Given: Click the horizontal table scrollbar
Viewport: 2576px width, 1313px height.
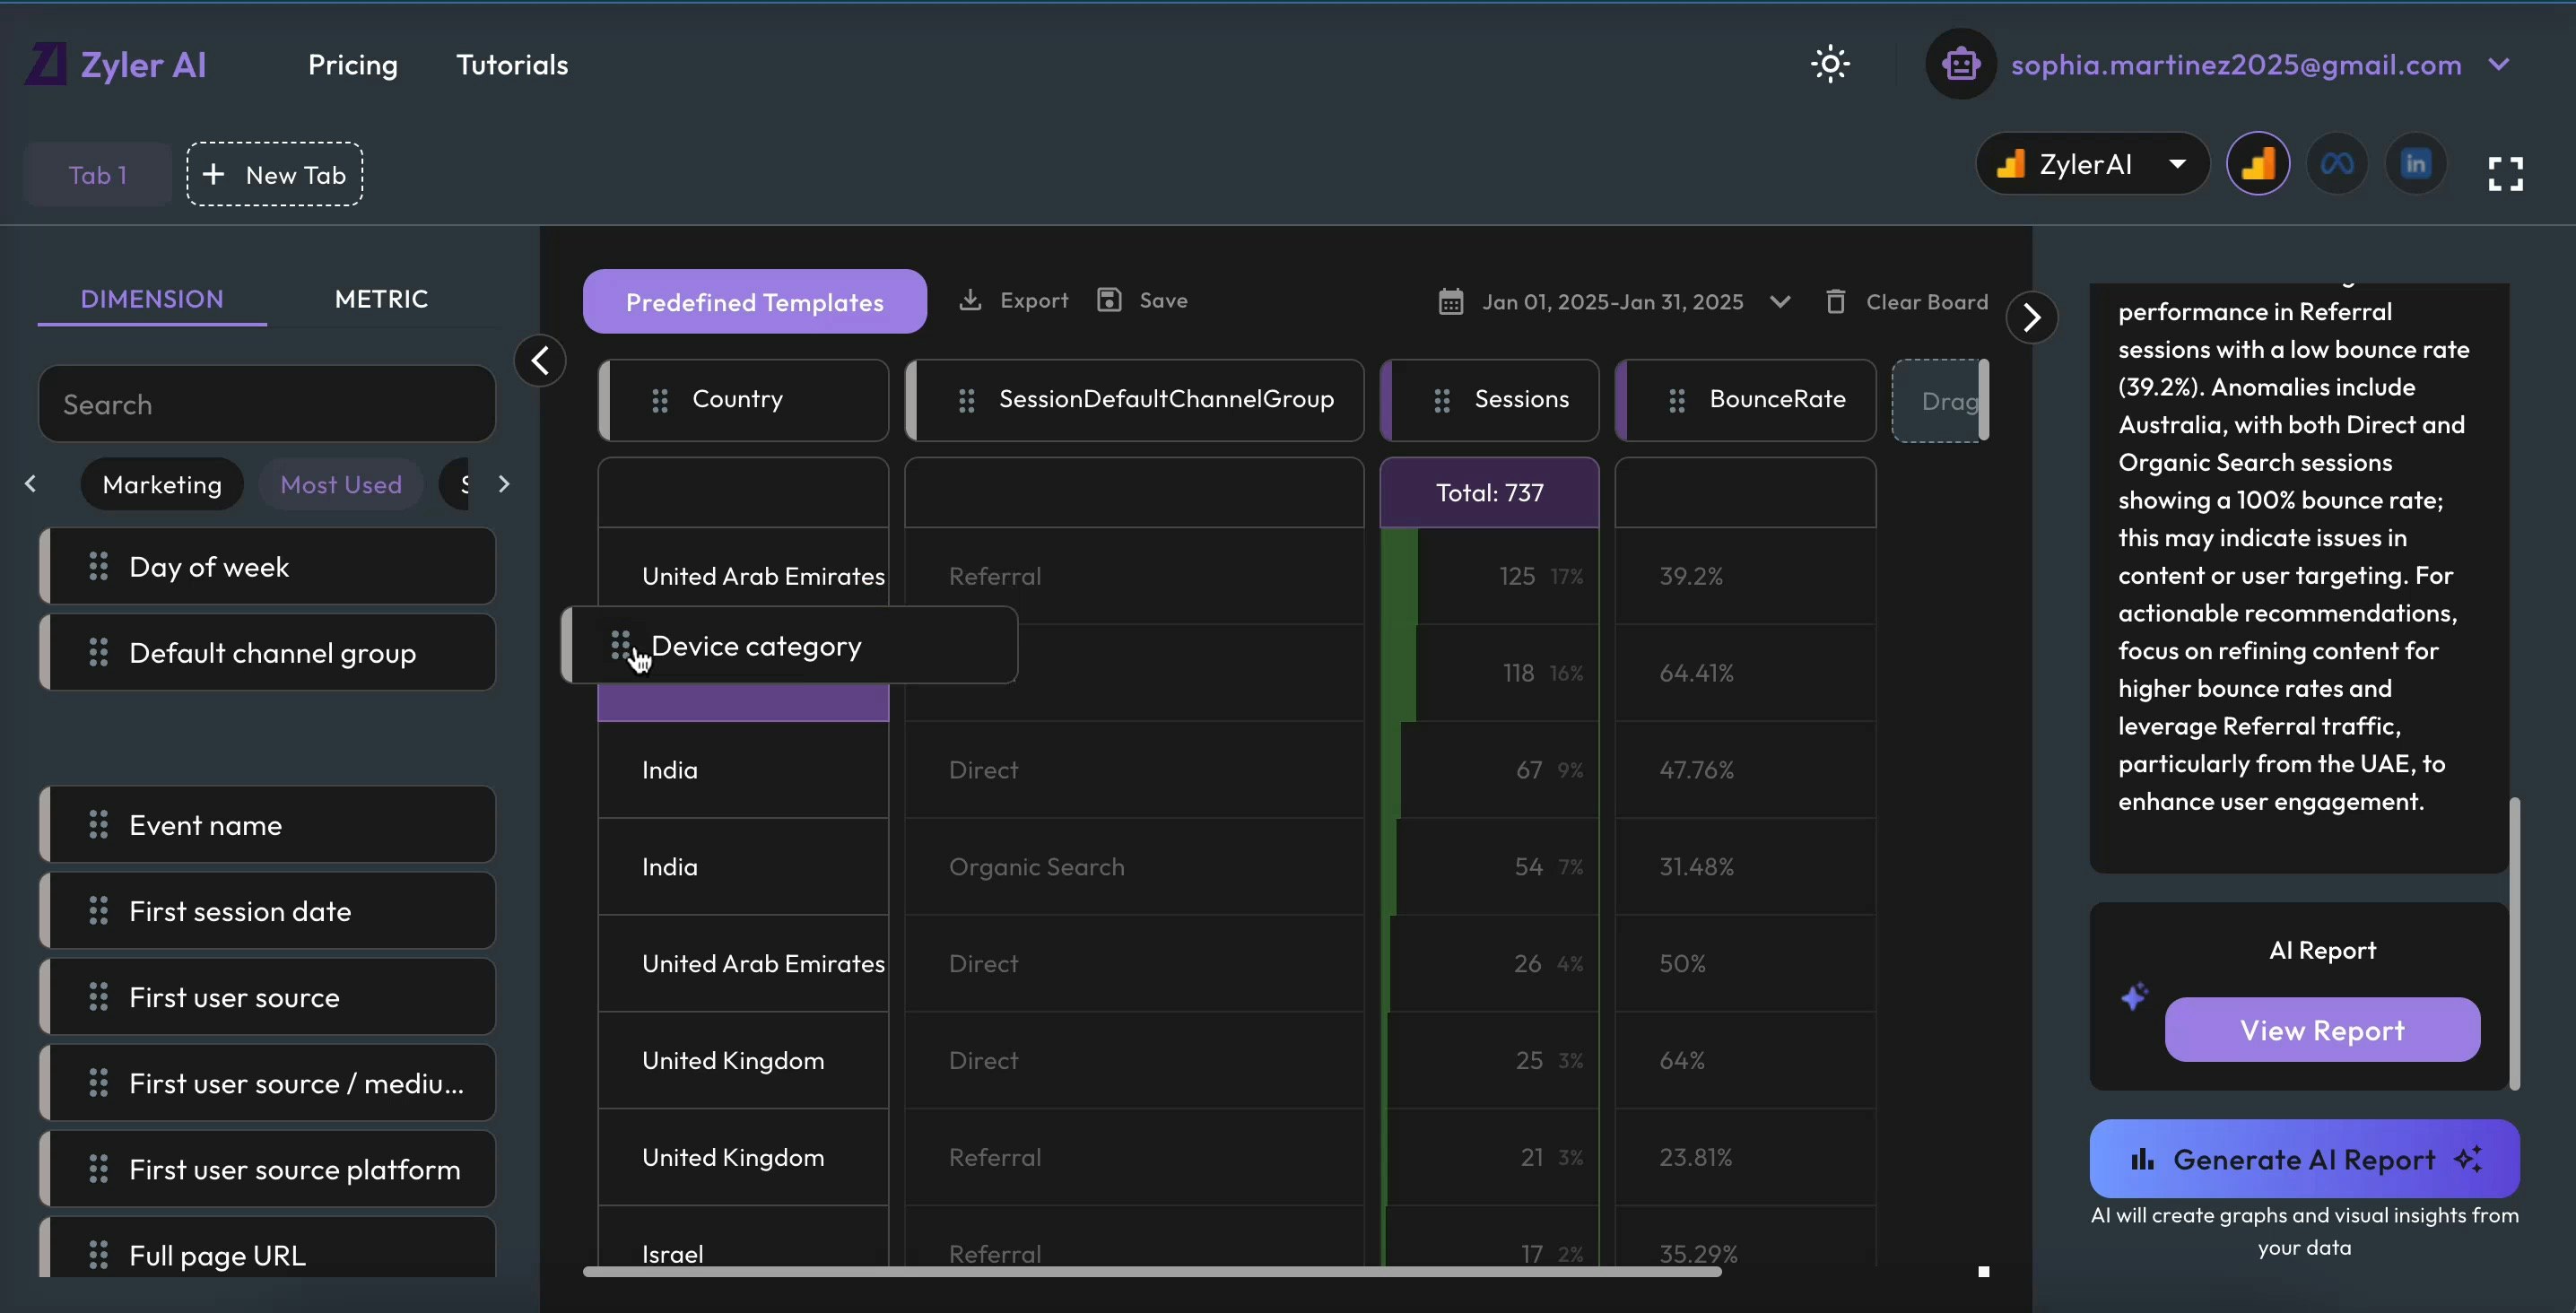Looking at the screenshot, I should coord(1150,1271).
